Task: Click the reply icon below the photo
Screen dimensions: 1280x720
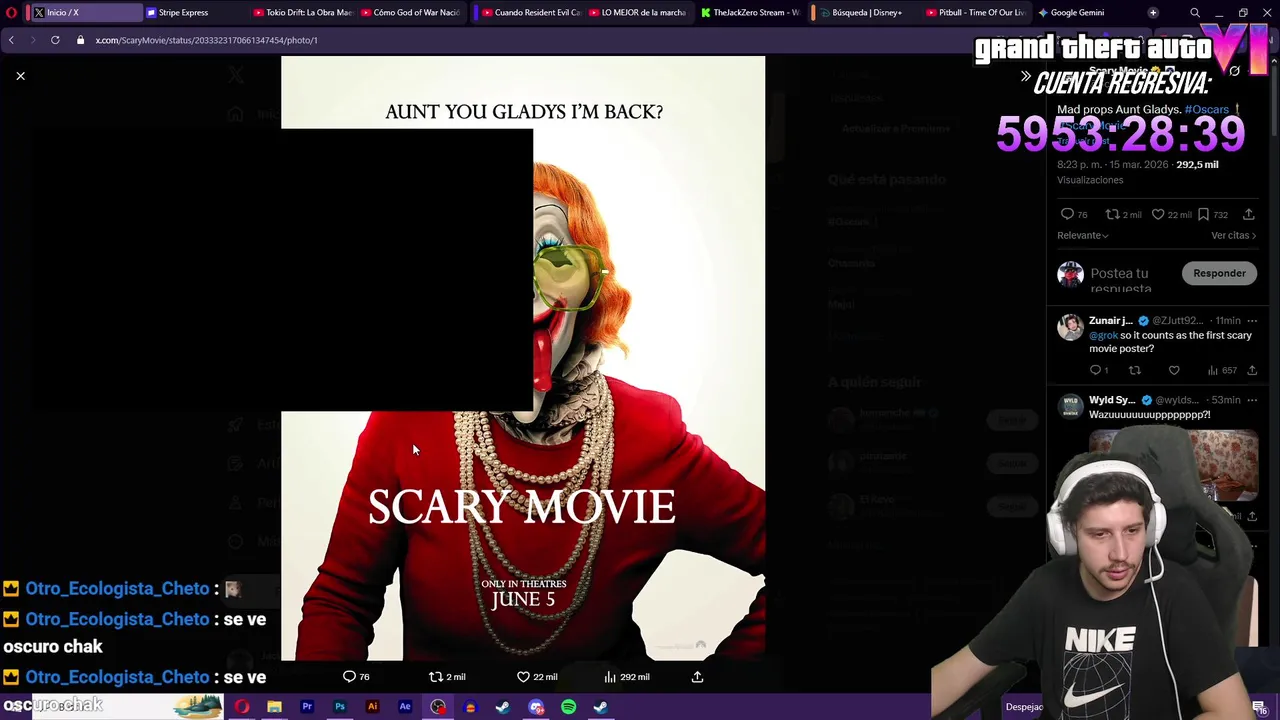Action: coord(349,677)
